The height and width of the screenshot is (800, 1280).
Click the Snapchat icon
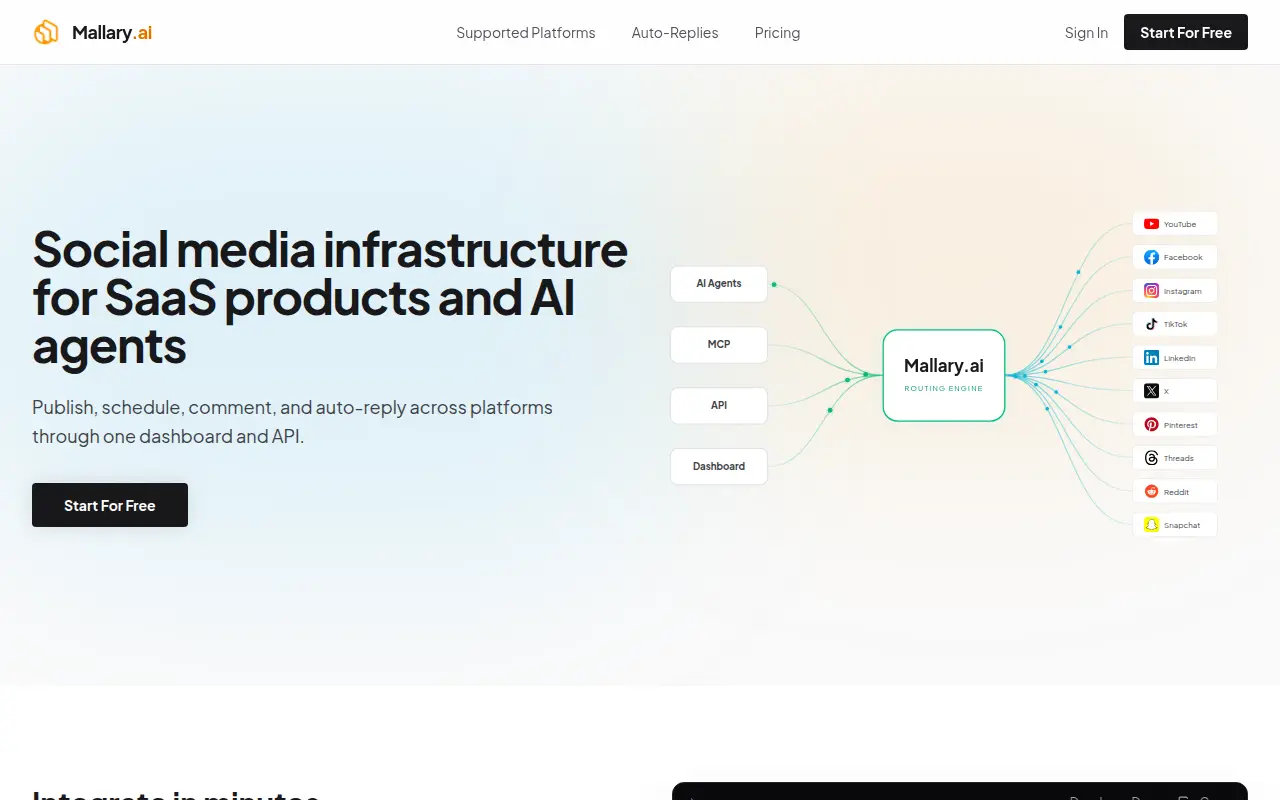pos(1151,525)
